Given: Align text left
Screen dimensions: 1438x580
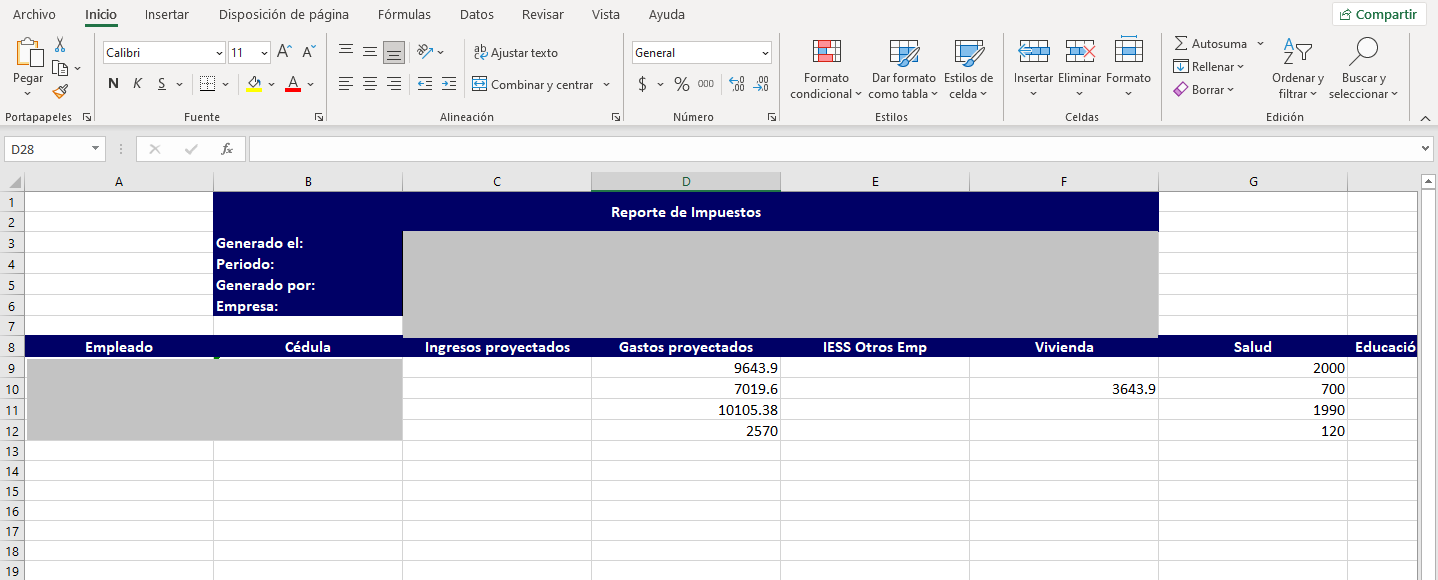Looking at the screenshot, I should tap(346, 84).
